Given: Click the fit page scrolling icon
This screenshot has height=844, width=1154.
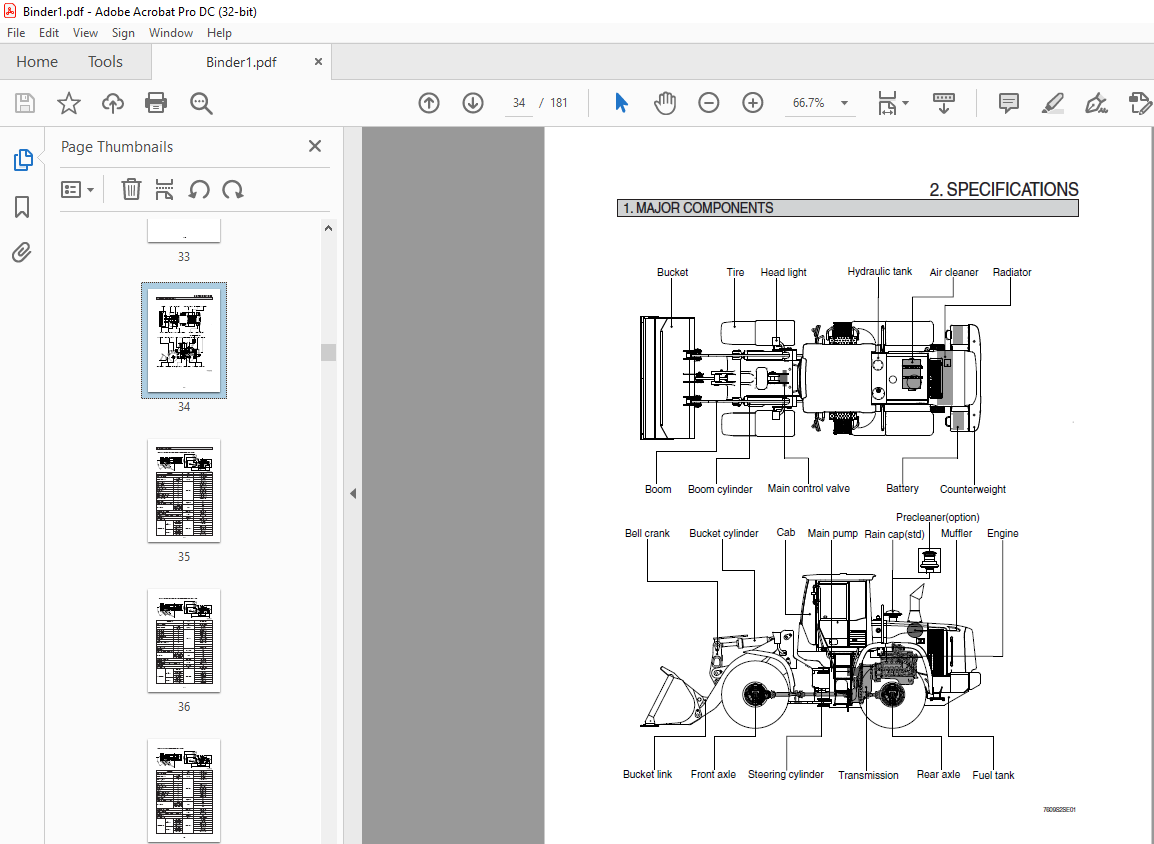Looking at the screenshot, I should [x=888, y=103].
